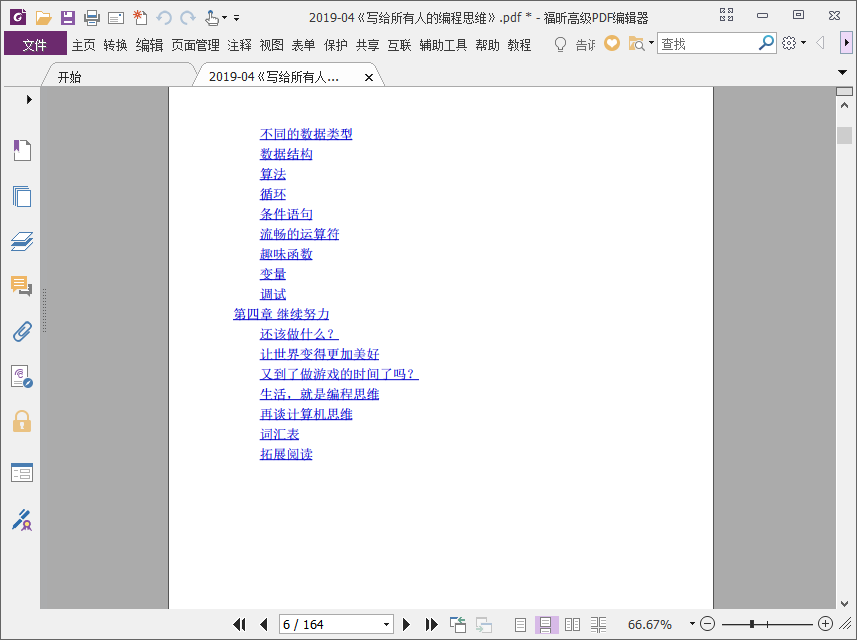Open the hand tool dropdown arrow

[x=224, y=18]
